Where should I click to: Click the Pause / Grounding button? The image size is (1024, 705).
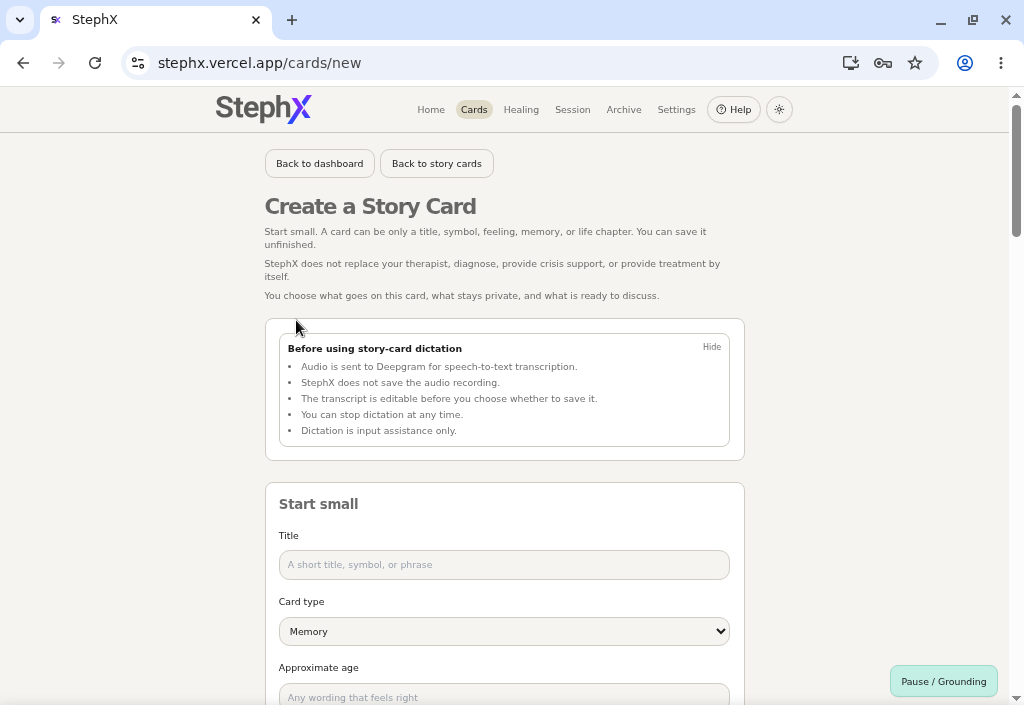(944, 682)
